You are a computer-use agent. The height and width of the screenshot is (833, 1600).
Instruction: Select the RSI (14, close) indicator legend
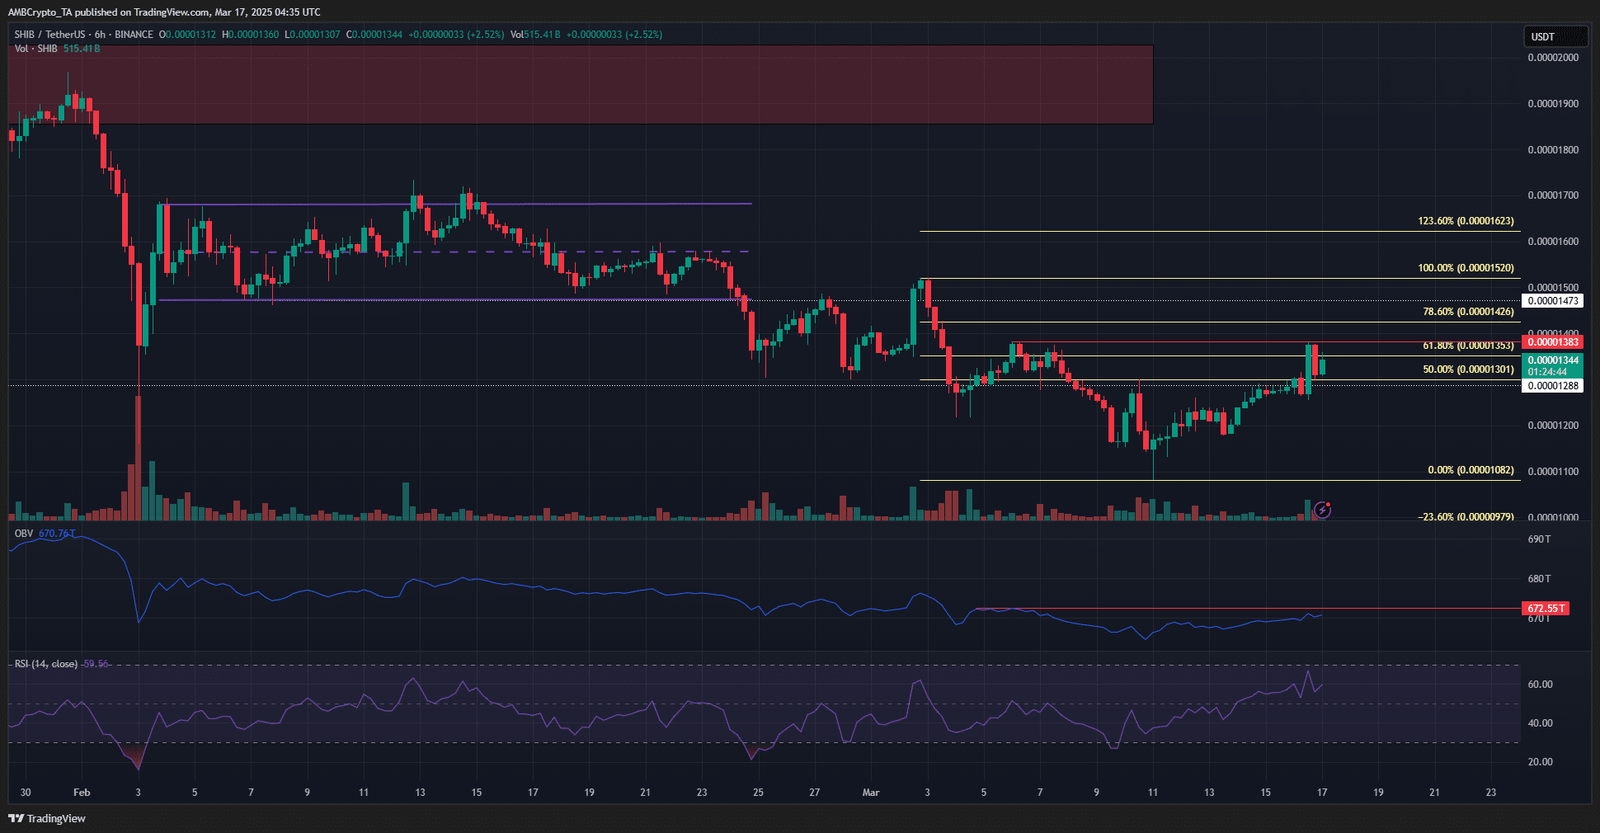click(46, 664)
